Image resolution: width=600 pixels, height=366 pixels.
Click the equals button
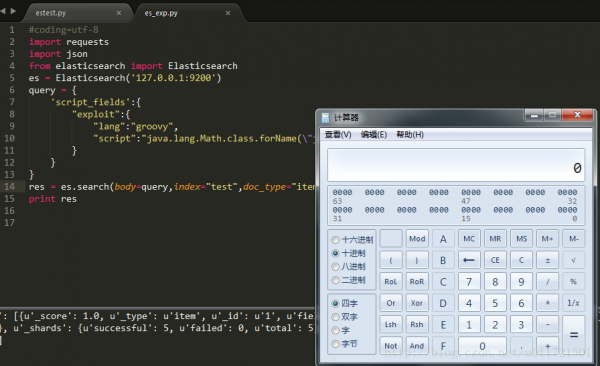click(x=574, y=335)
